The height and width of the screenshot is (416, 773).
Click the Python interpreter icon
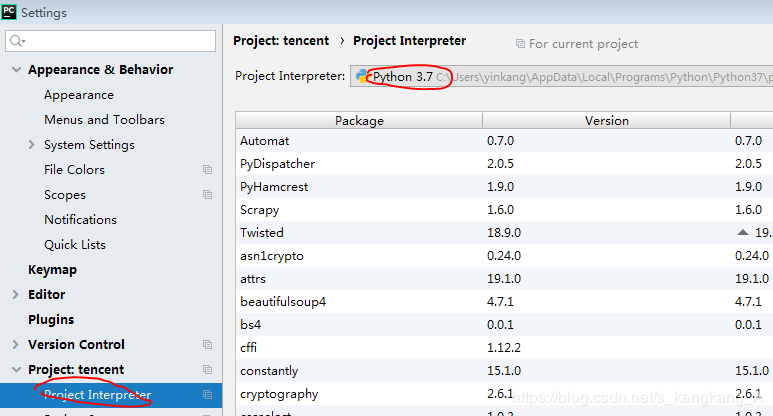tap(362, 76)
